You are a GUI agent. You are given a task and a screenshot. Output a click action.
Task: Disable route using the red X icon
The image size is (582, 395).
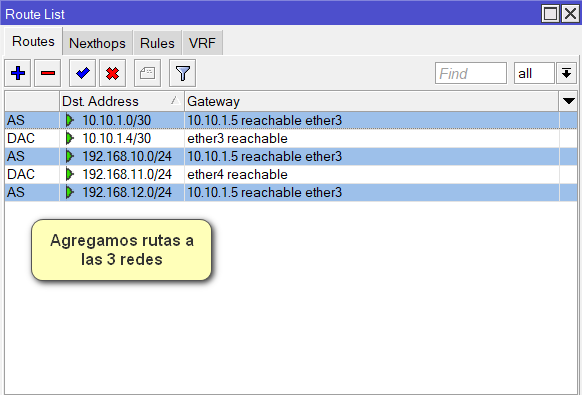coord(112,73)
